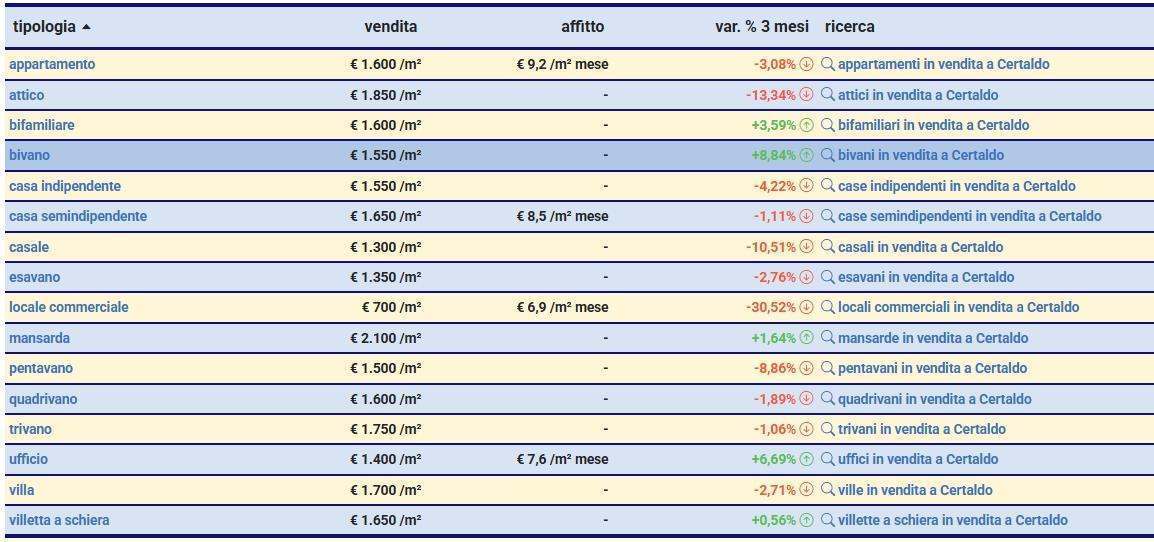Viewport: 1154px width, 542px height.
Task: Sort the table by affitto column
Action: pos(582,27)
